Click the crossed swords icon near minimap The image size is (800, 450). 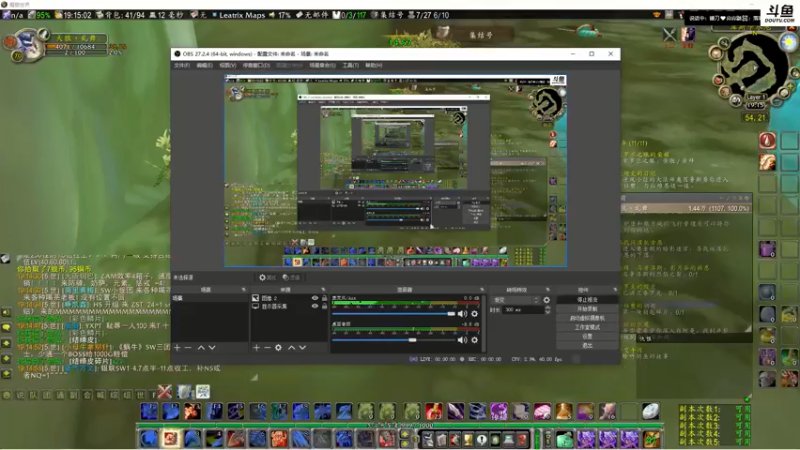tap(669, 34)
